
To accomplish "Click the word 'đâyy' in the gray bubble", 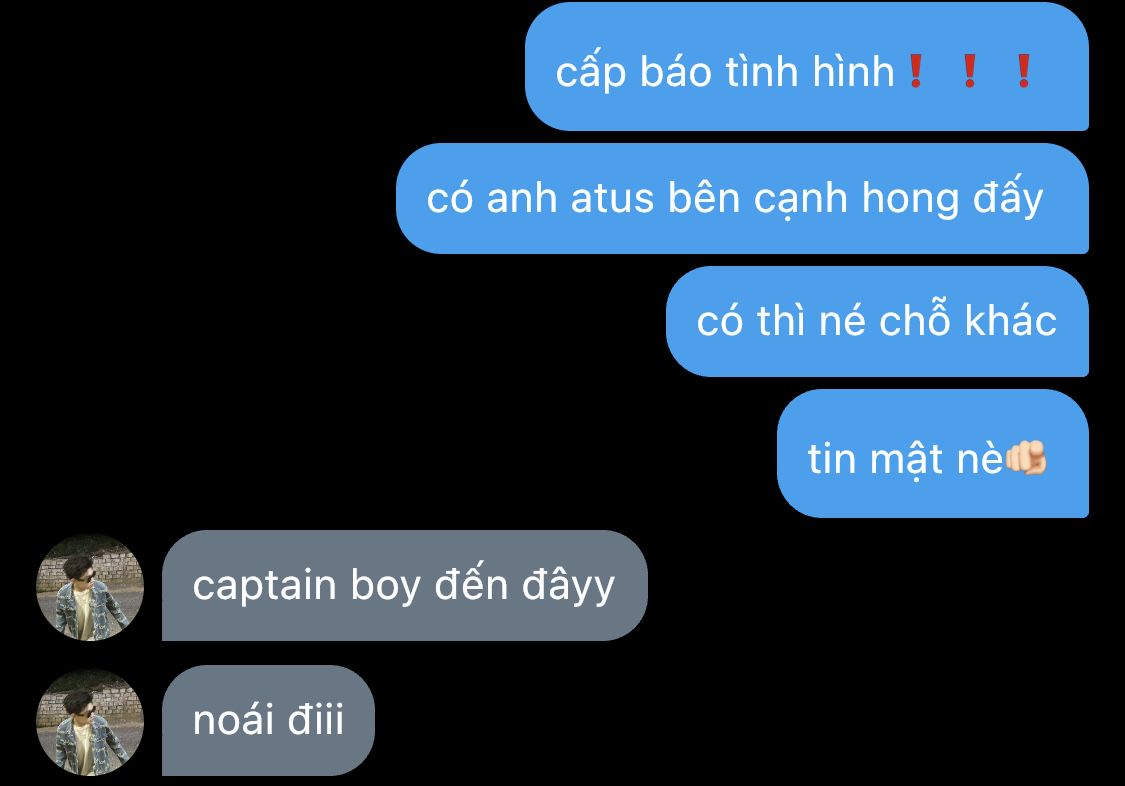I will pyautogui.click(x=568, y=585).
